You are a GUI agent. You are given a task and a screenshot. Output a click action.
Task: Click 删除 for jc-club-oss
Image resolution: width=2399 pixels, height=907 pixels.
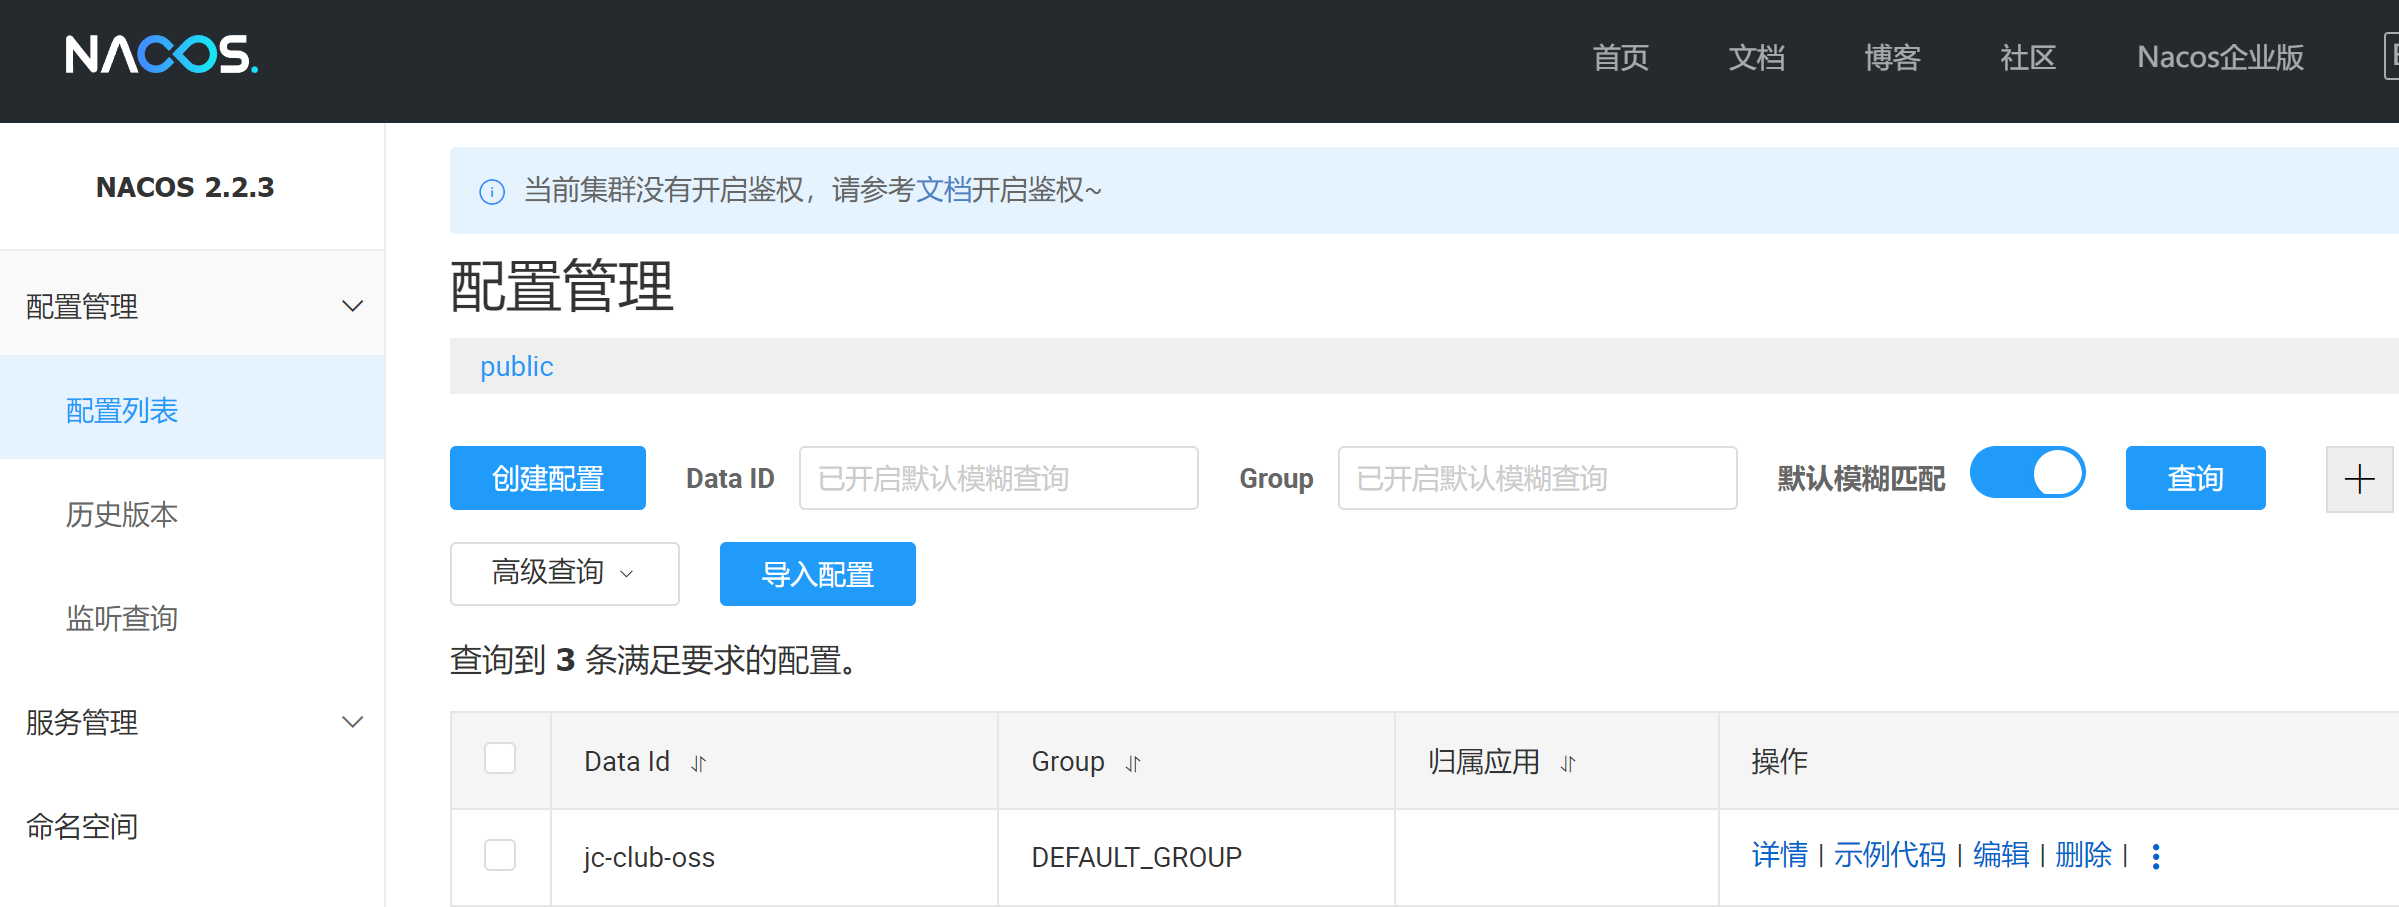click(x=2083, y=855)
